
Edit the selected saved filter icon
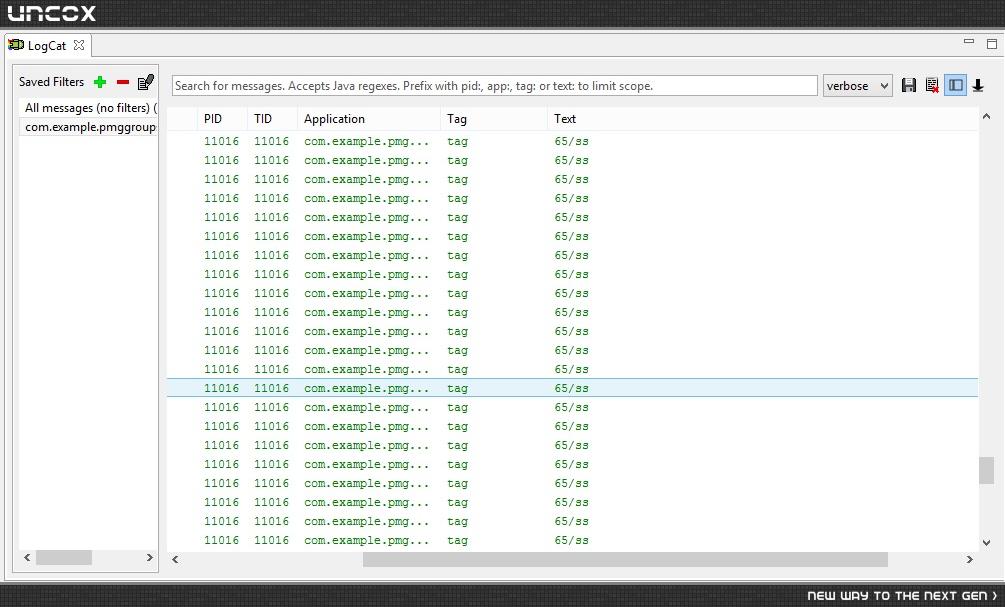pyautogui.click(x=146, y=81)
